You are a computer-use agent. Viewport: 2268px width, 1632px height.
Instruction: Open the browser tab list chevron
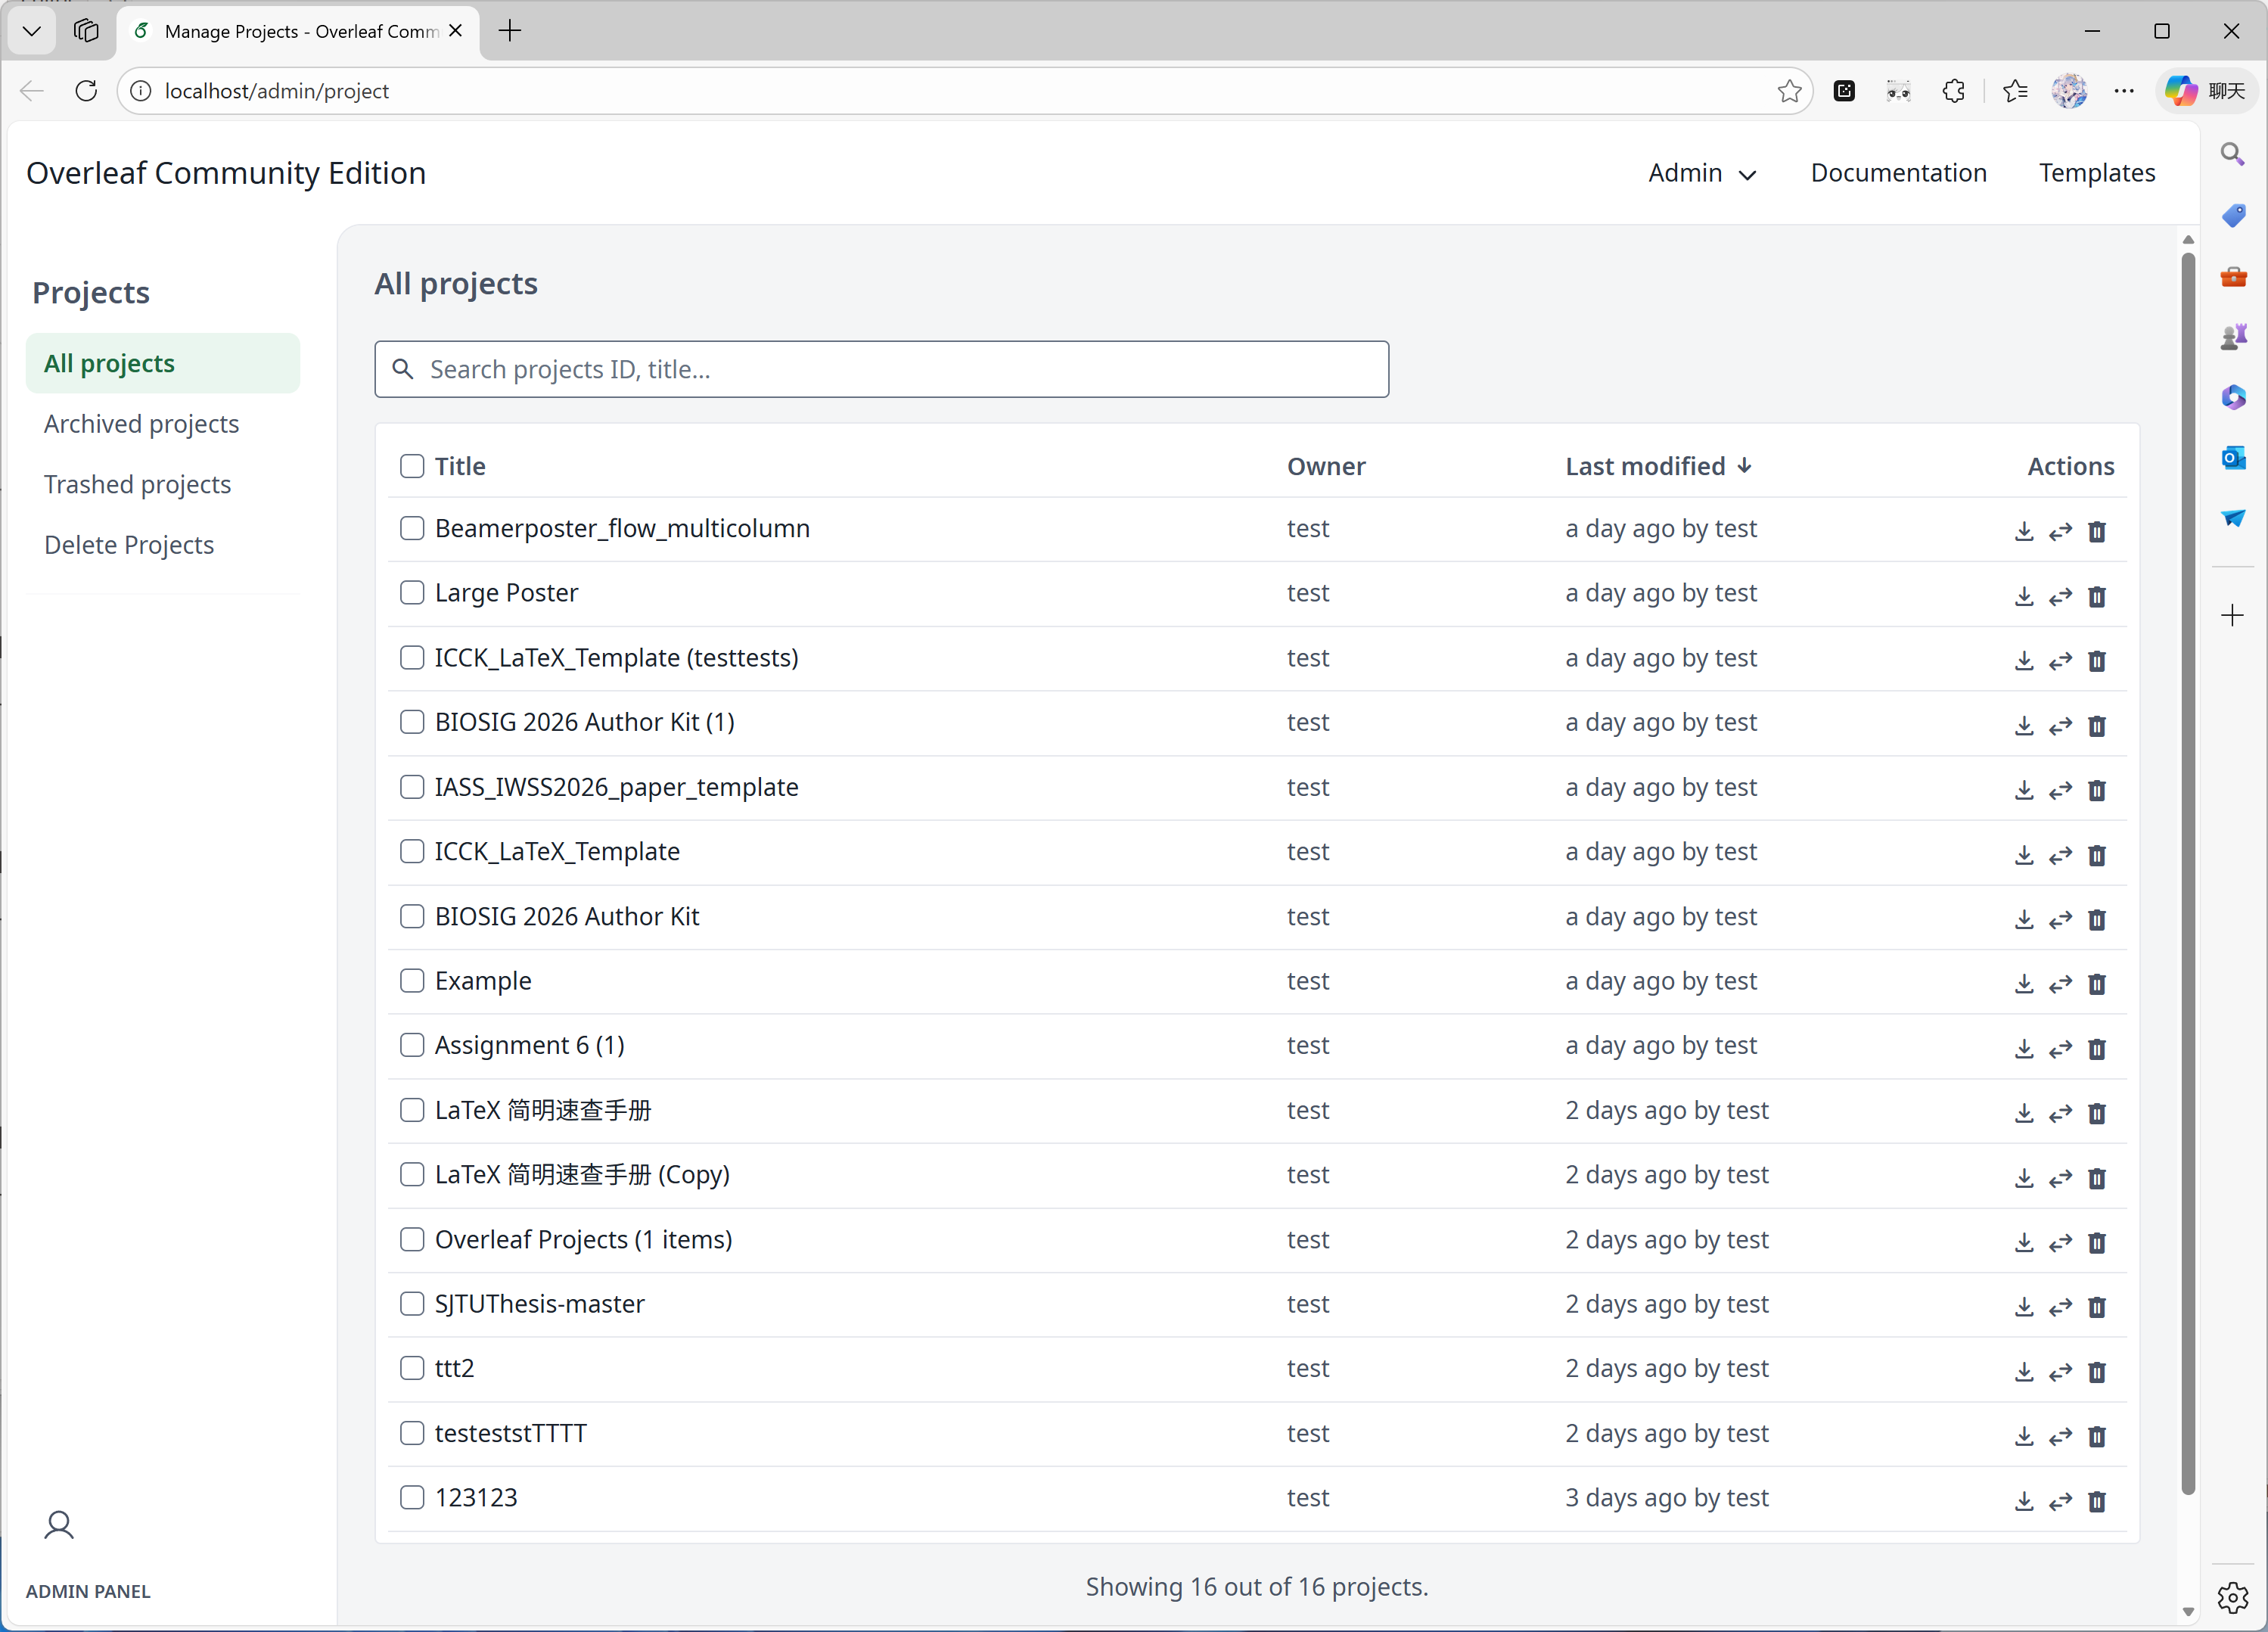[32, 31]
